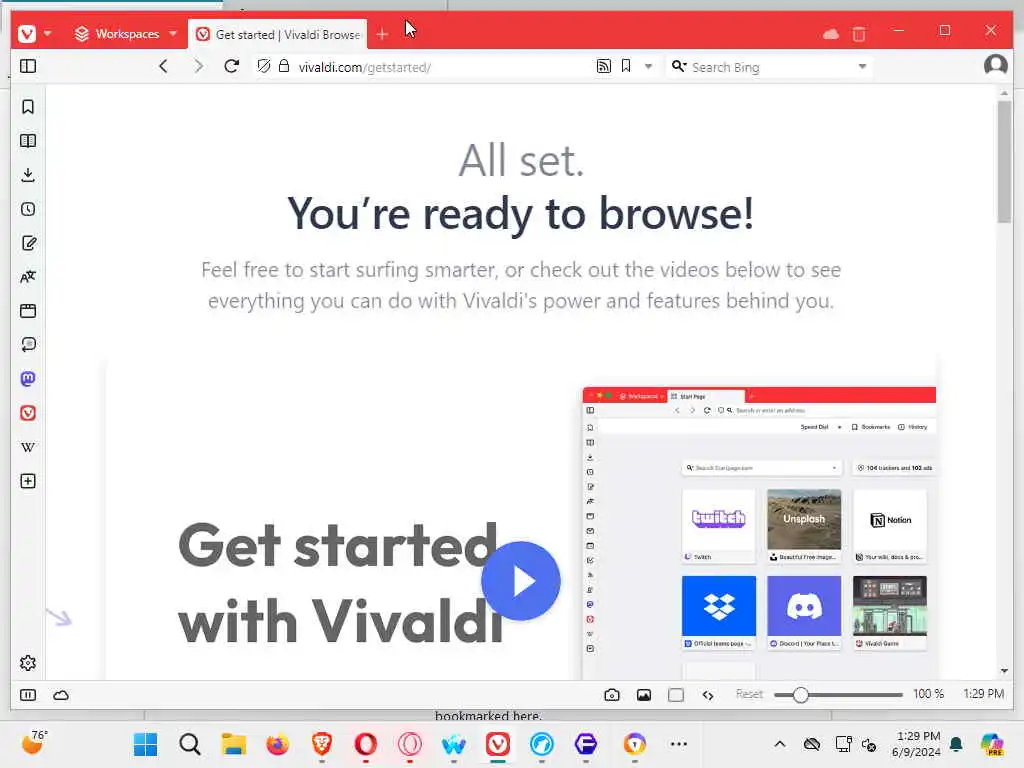Play the Get started with Vivaldi video
1024x768 pixels.
click(x=520, y=581)
